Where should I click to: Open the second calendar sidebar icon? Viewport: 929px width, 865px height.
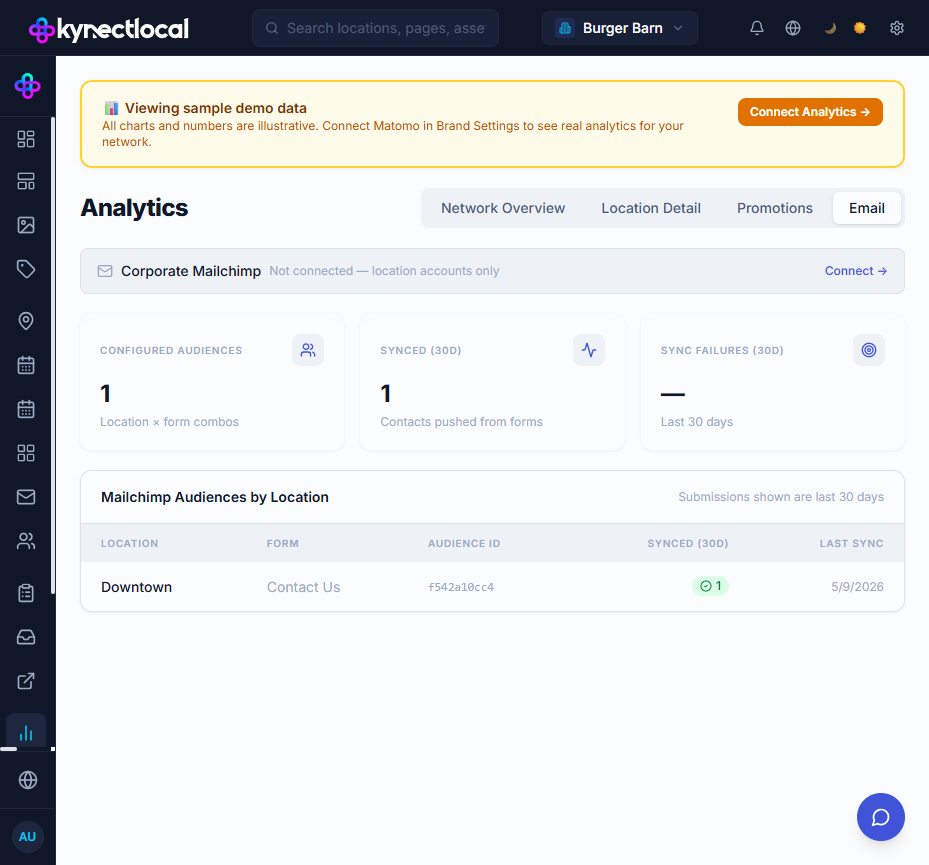(26, 409)
